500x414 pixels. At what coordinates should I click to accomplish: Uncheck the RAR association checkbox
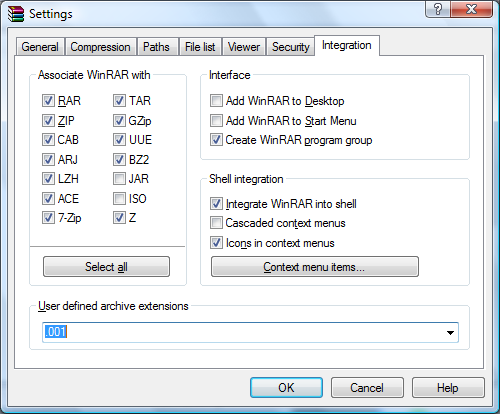48,100
